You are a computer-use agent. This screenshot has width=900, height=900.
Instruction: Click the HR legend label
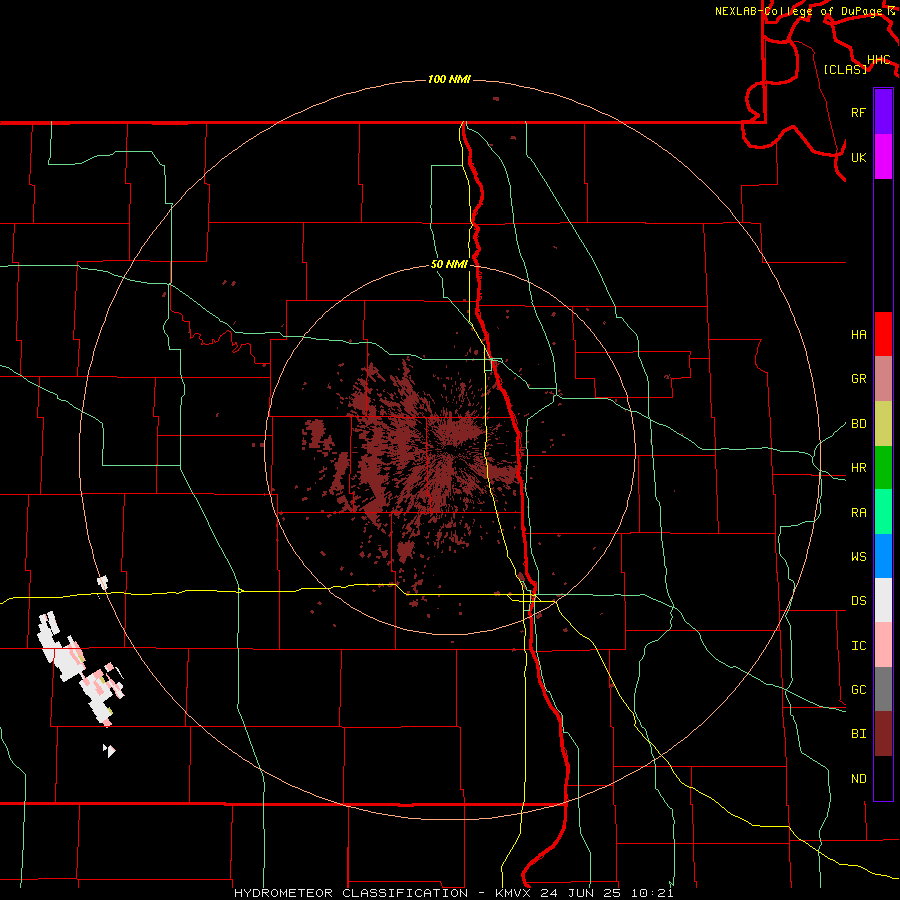[x=858, y=468]
